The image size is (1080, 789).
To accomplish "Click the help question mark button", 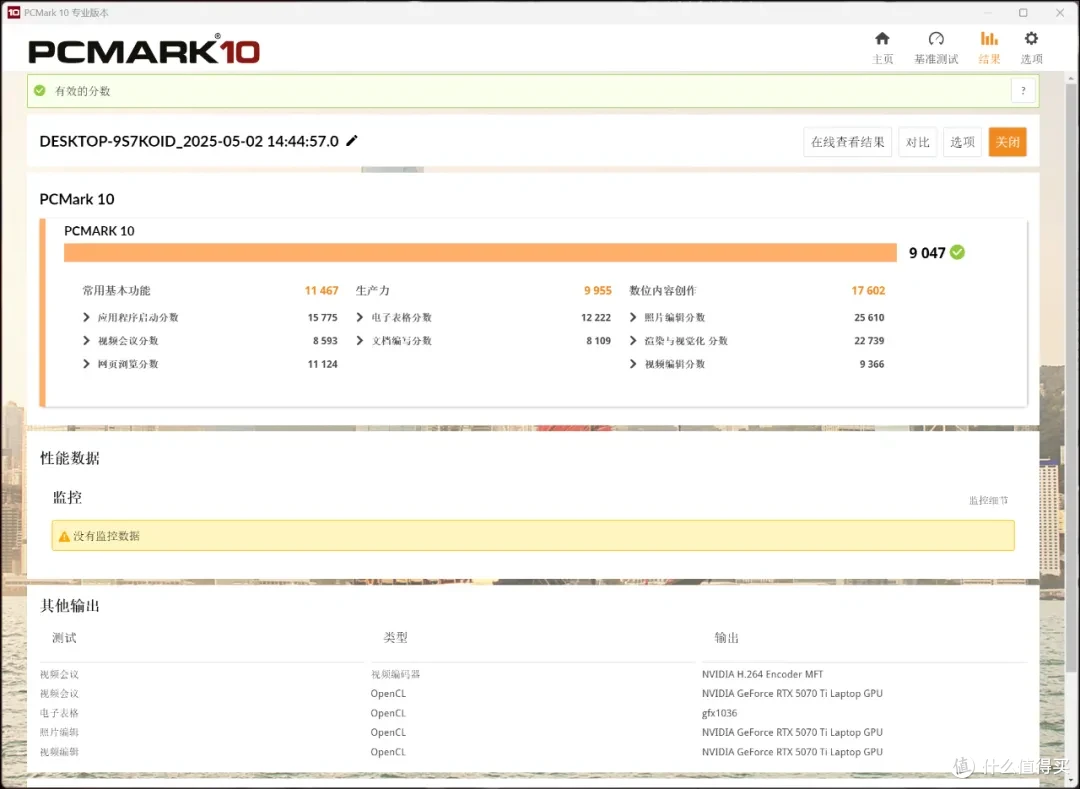I will (1024, 91).
